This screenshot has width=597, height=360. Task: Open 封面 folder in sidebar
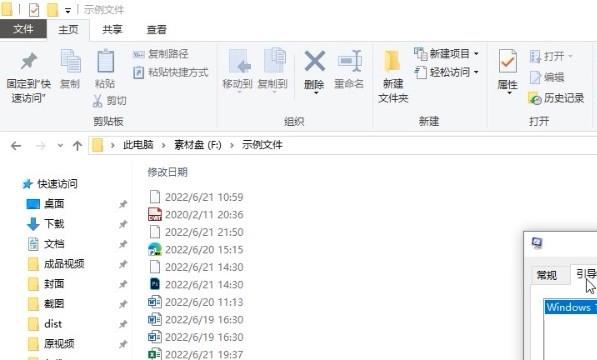coord(54,284)
